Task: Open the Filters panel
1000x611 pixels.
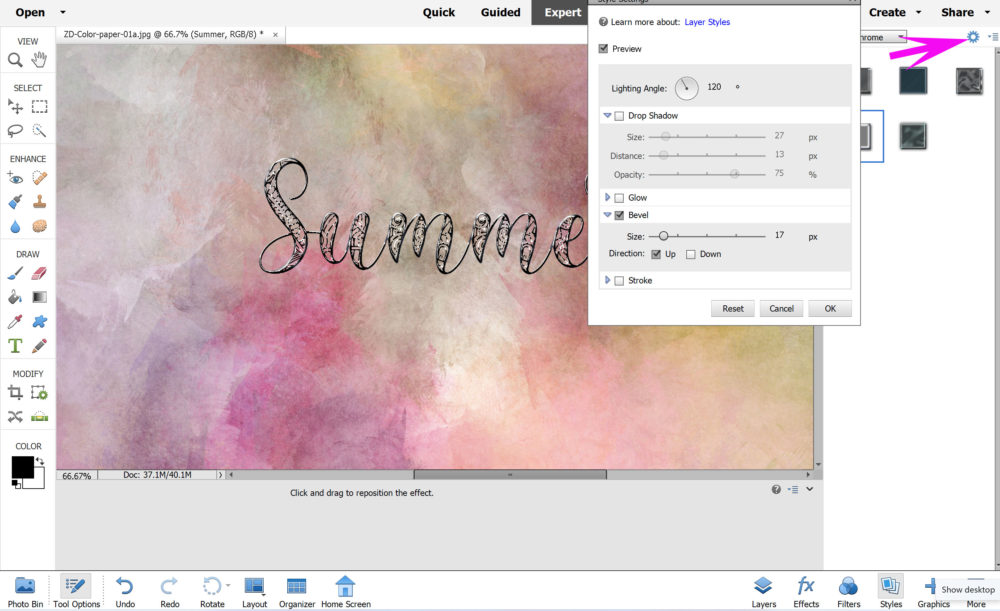Action: (848, 591)
